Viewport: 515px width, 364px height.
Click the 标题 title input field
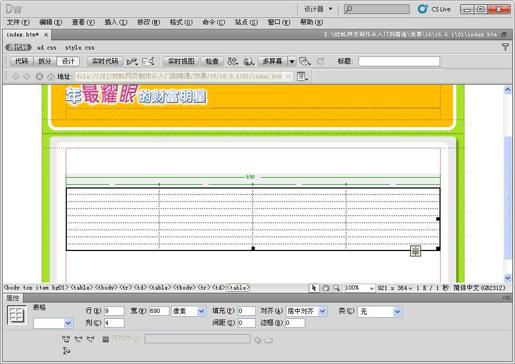point(399,61)
